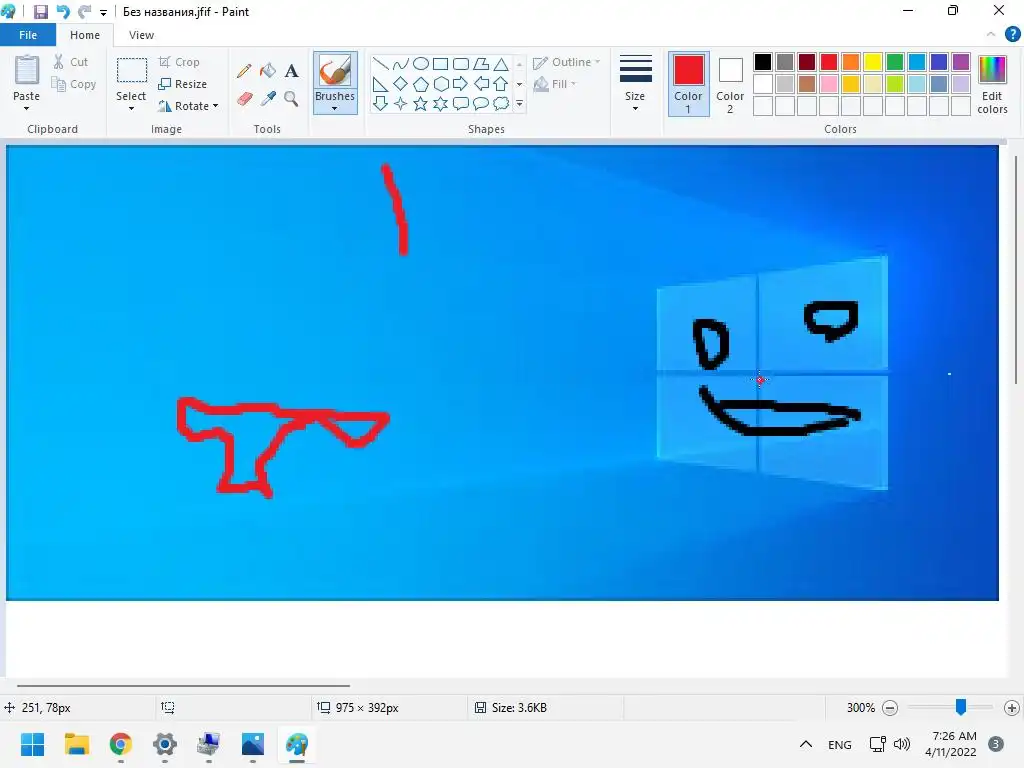This screenshot has height=768, width=1024.
Task: Choose the Polygon shape
Action: click(x=481, y=63)
